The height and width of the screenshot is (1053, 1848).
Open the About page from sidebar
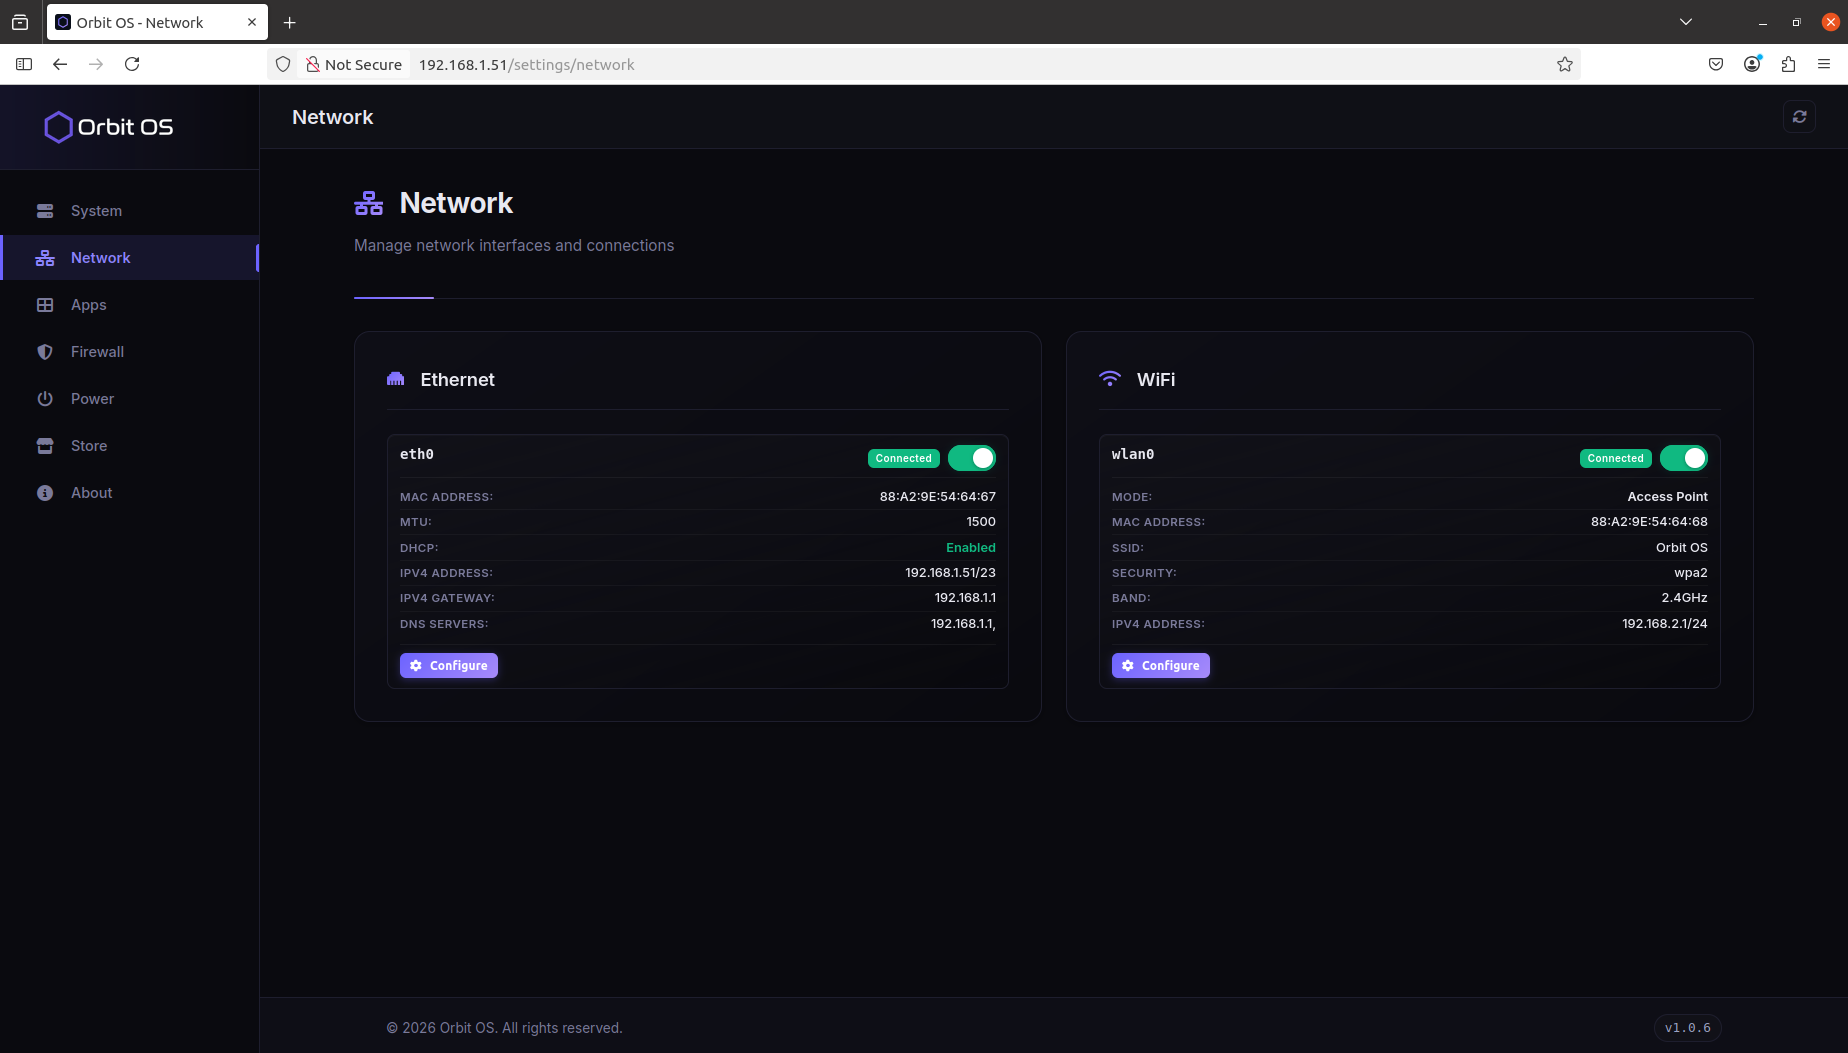pos(91,492)
